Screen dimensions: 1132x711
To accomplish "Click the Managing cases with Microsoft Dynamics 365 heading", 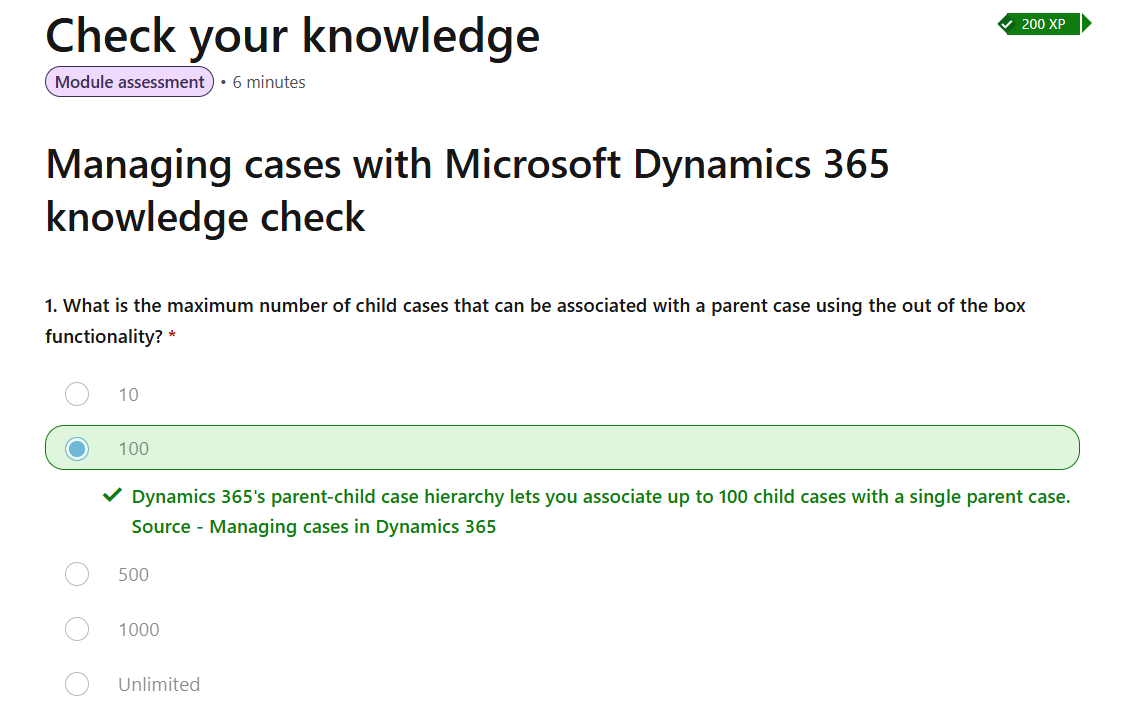I will 467,191.
